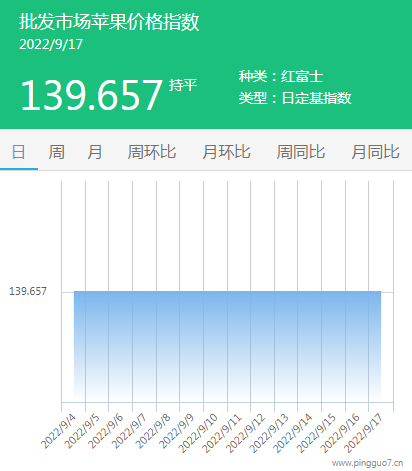The image size is (412, 471).
Task: Click the 2022/9/13 x-axis date label
Action: point(268,433)
